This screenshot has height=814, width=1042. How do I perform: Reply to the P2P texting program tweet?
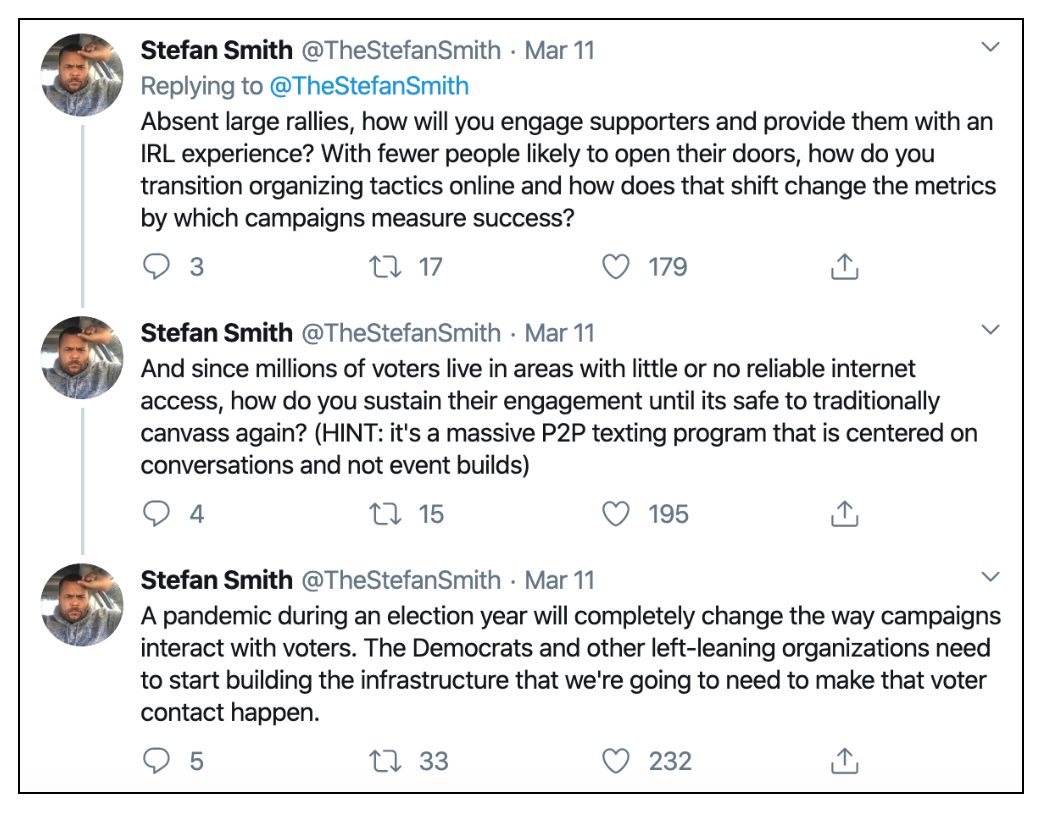coord(157,514)
